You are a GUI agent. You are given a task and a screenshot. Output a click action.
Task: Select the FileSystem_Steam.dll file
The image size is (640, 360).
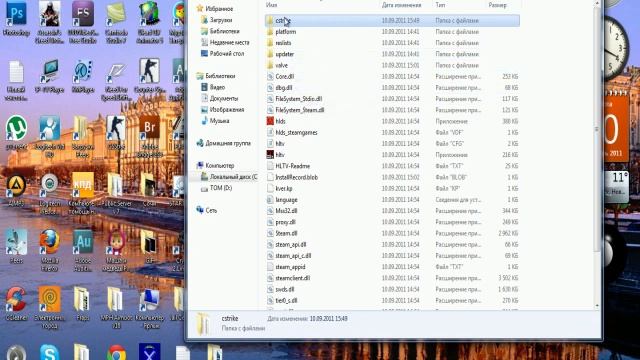[300, 110]
